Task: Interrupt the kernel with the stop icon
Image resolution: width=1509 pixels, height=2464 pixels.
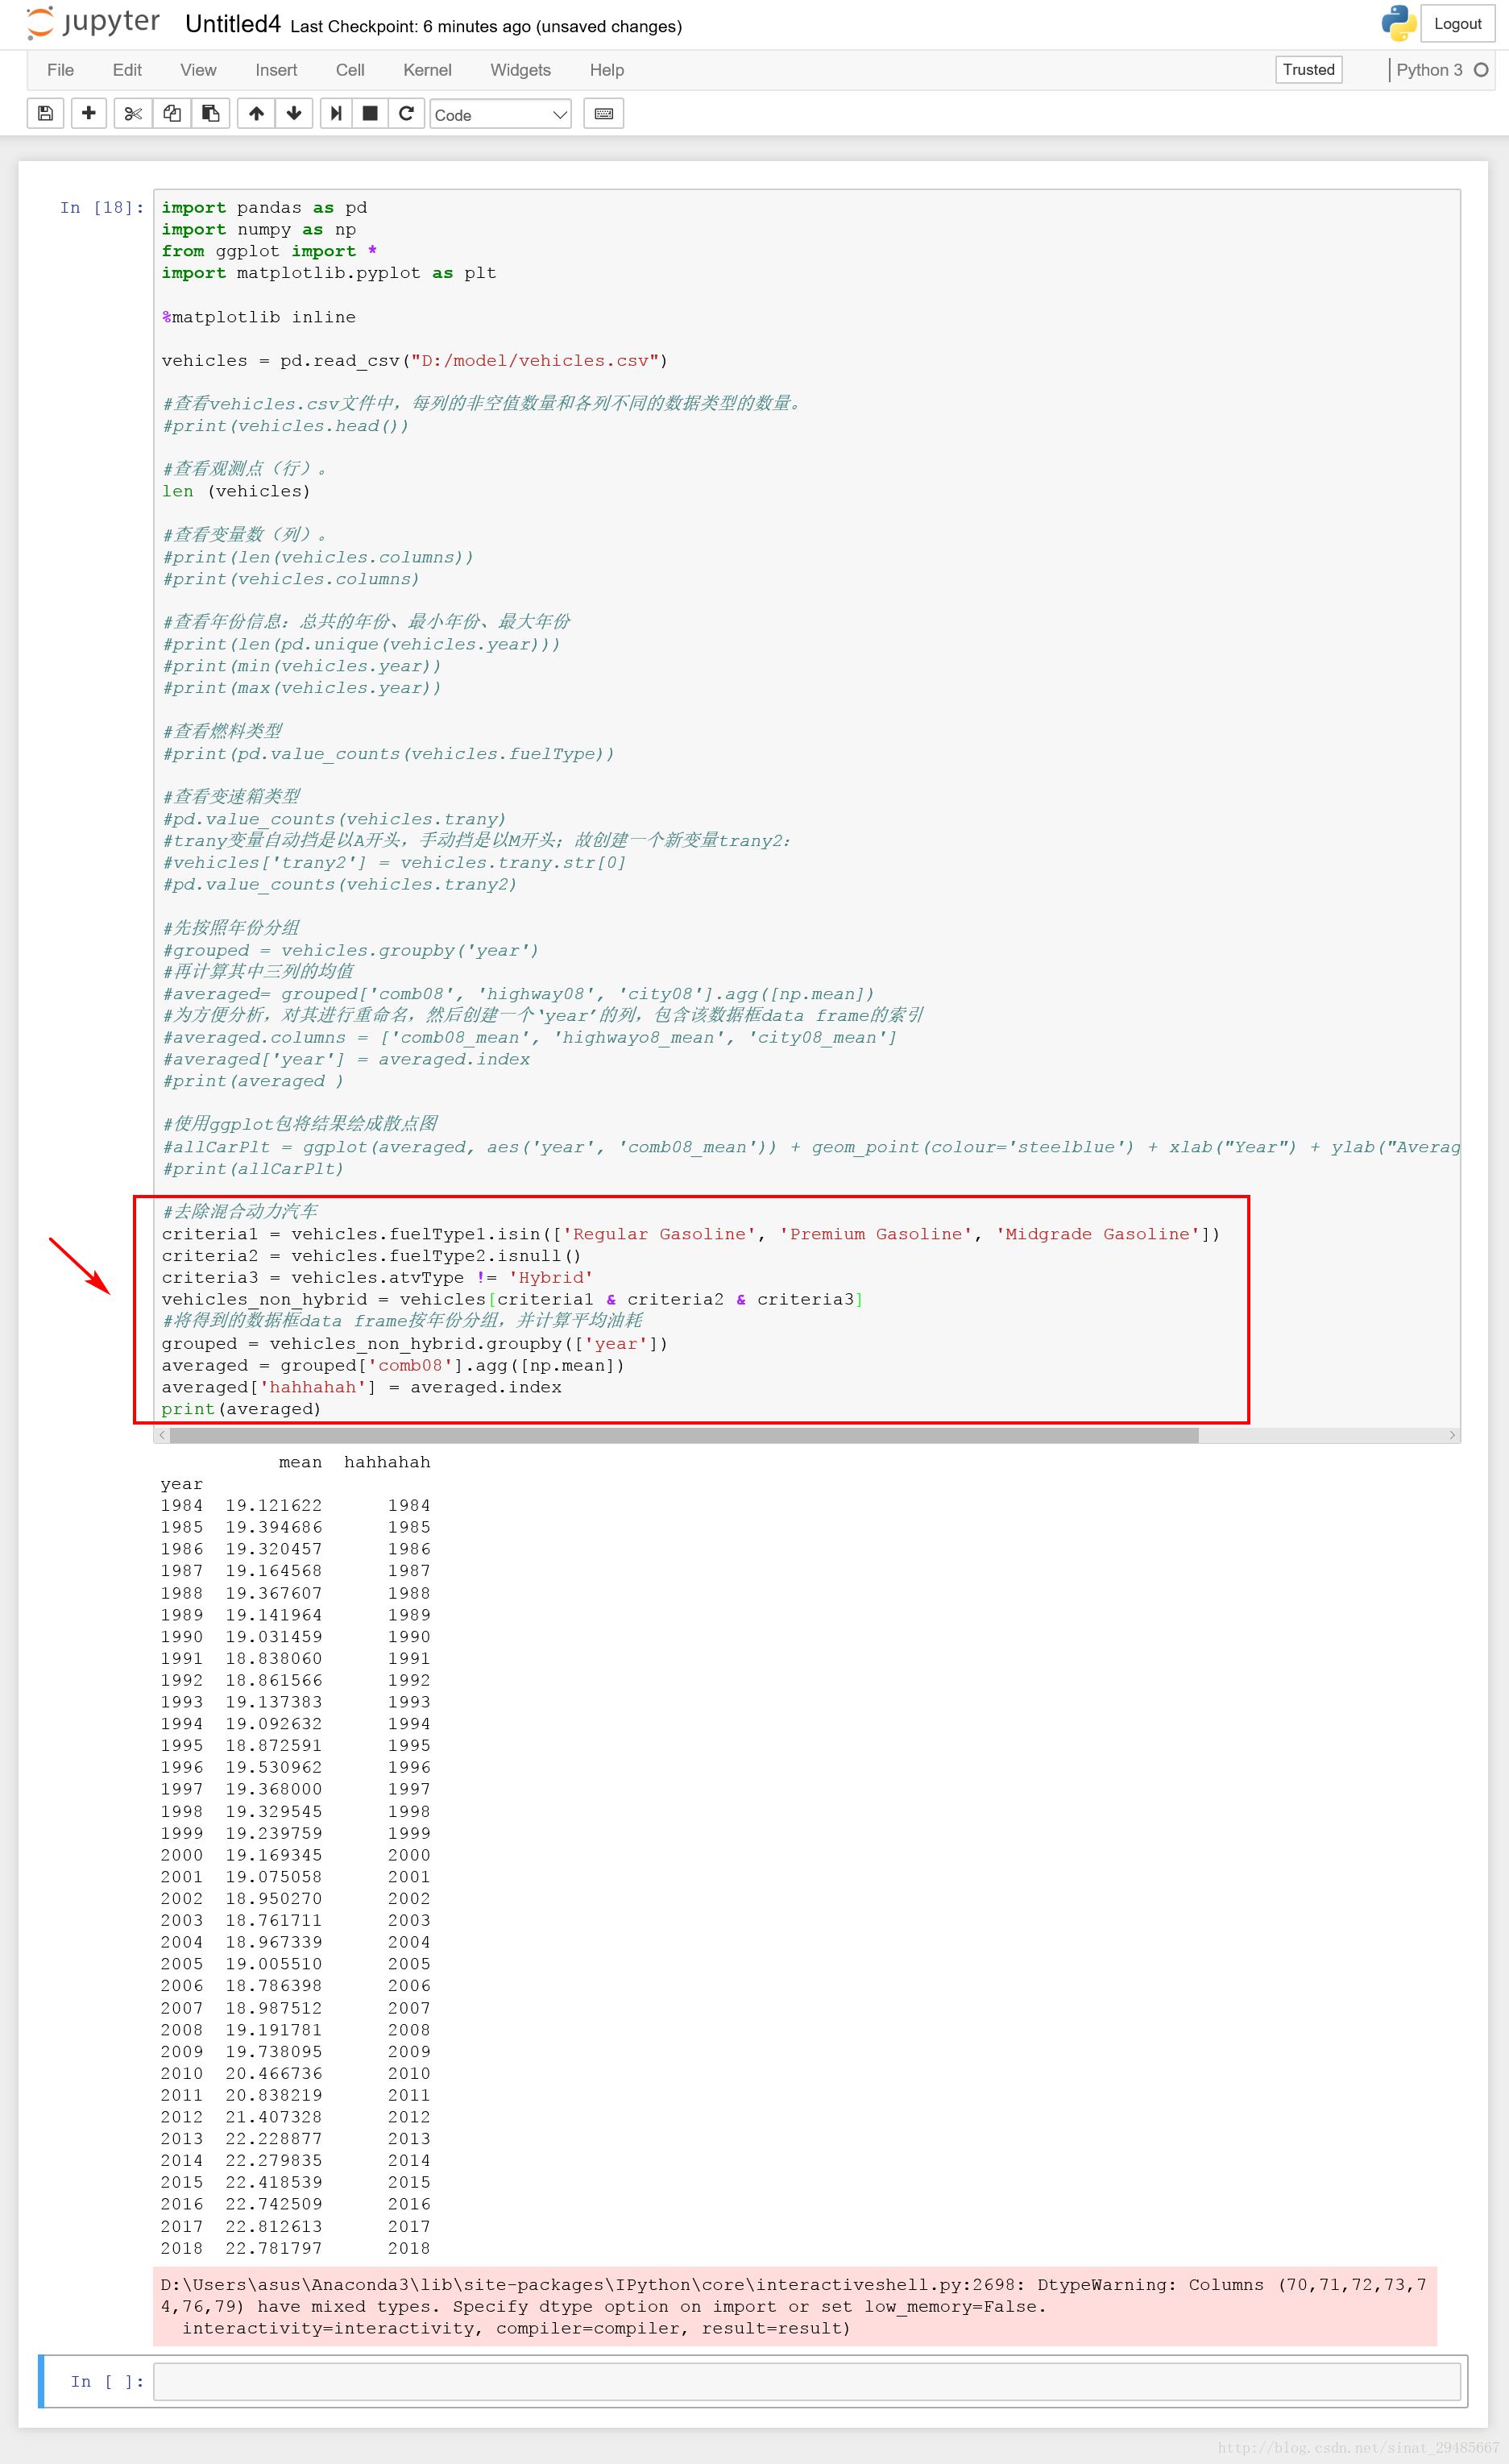Action: coord(370,114)
